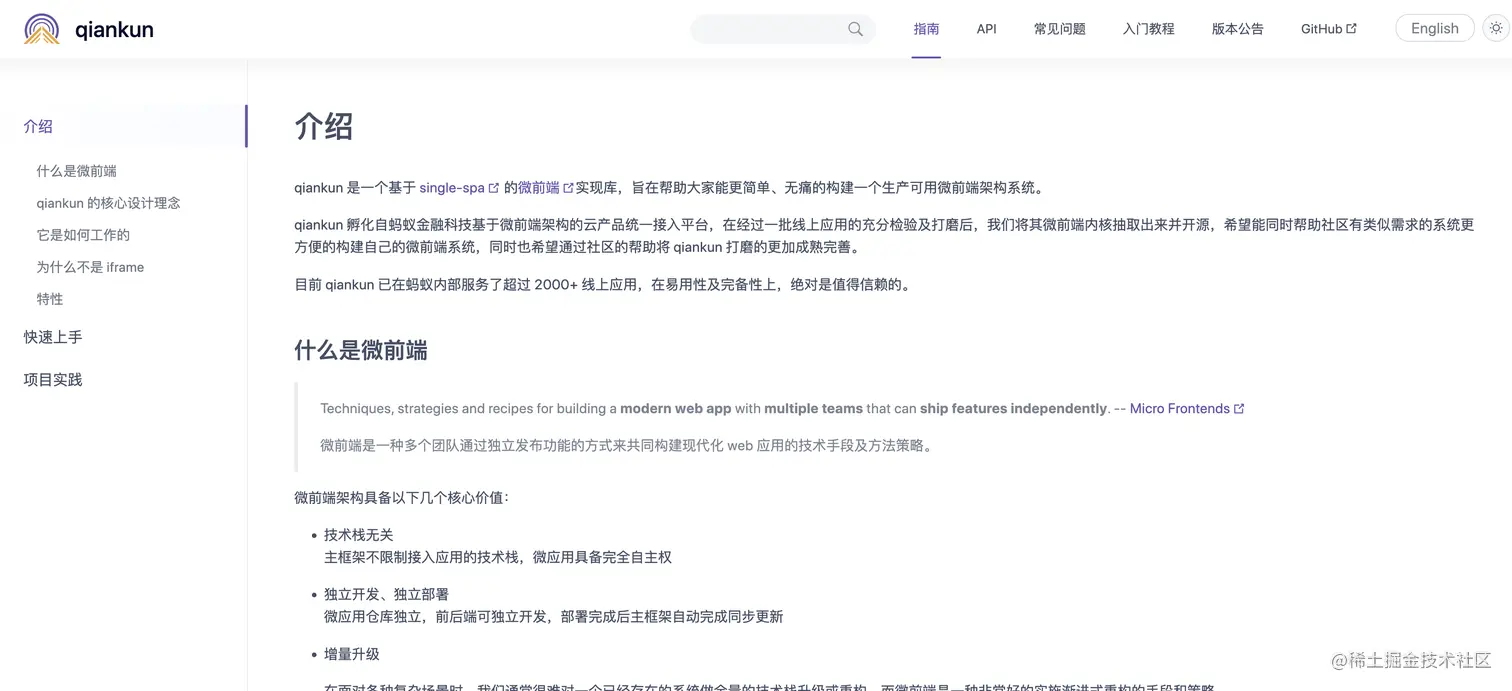1512x691 pixels.
Task: Go to 它是如何工作的 in the sidebar
Action: pos(83,235)
